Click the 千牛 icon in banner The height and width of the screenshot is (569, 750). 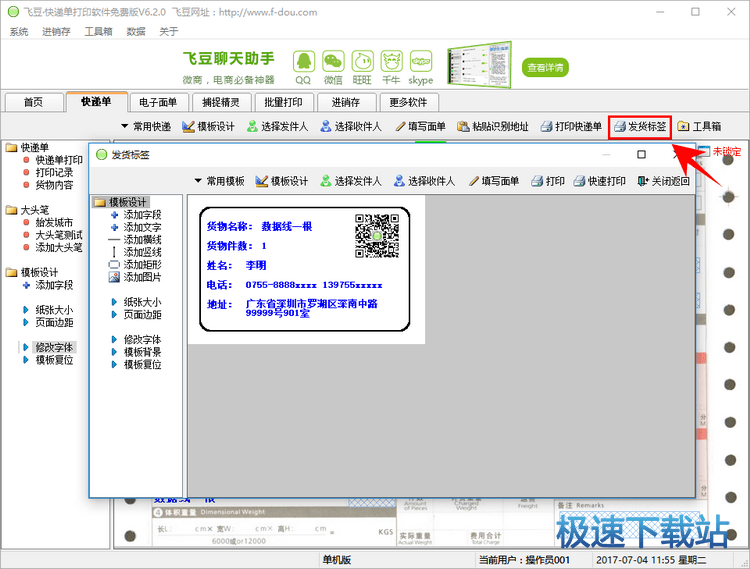392,62
